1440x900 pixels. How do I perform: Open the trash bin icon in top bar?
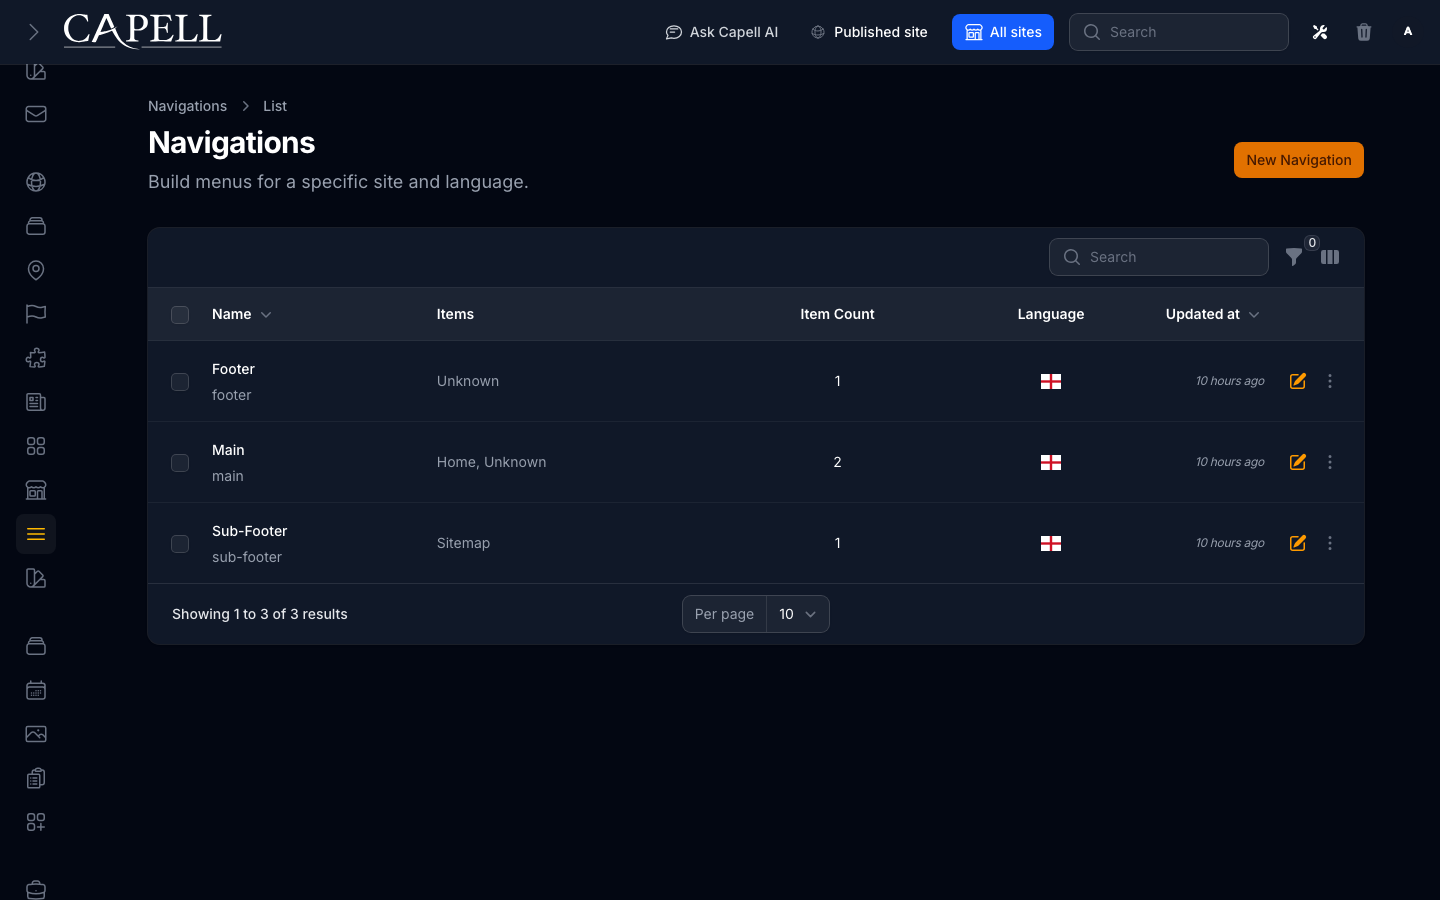click(x=1364, y=32)
